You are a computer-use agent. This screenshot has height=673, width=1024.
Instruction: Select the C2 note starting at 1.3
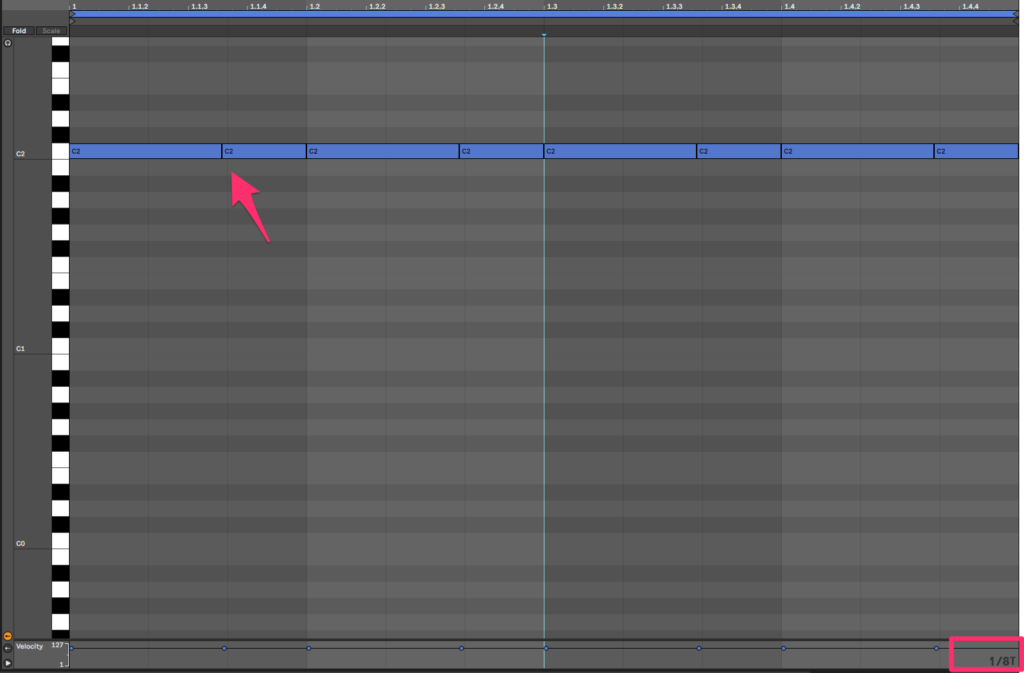[620, 151]
